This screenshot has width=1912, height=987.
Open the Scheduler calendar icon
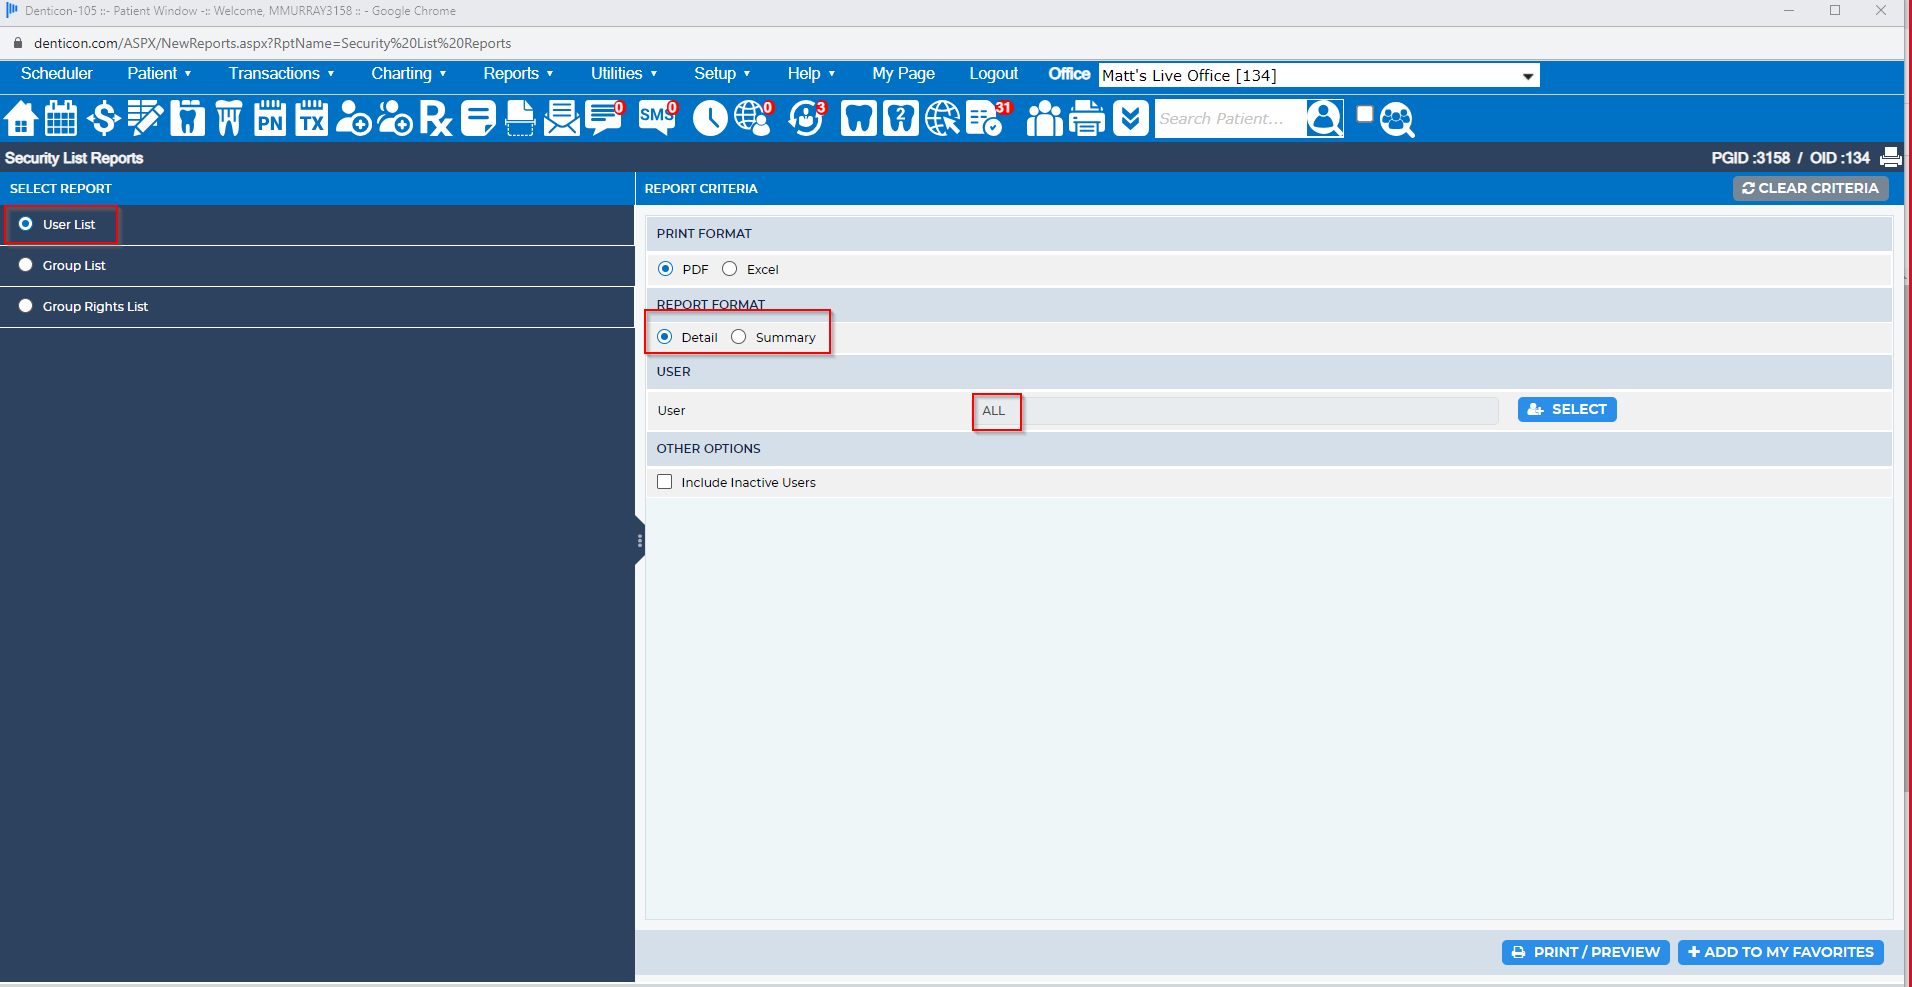[60, 118]
